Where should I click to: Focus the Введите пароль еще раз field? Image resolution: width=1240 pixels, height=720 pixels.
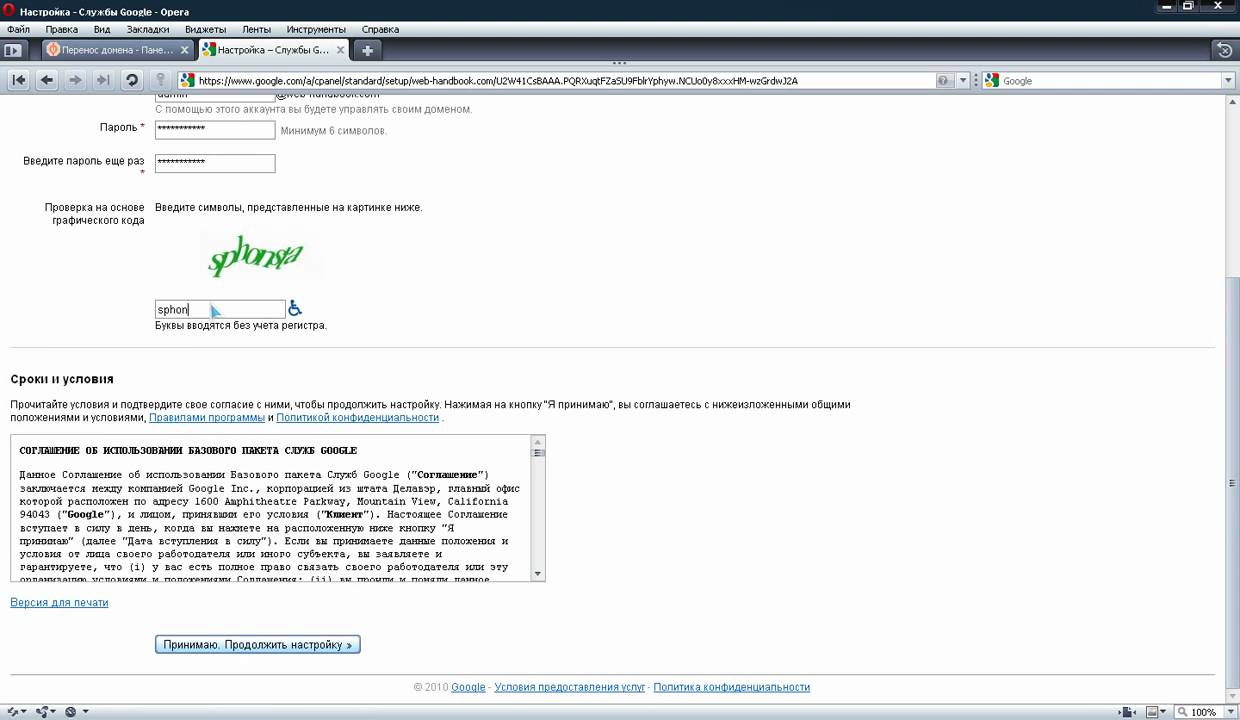(215, 163)
